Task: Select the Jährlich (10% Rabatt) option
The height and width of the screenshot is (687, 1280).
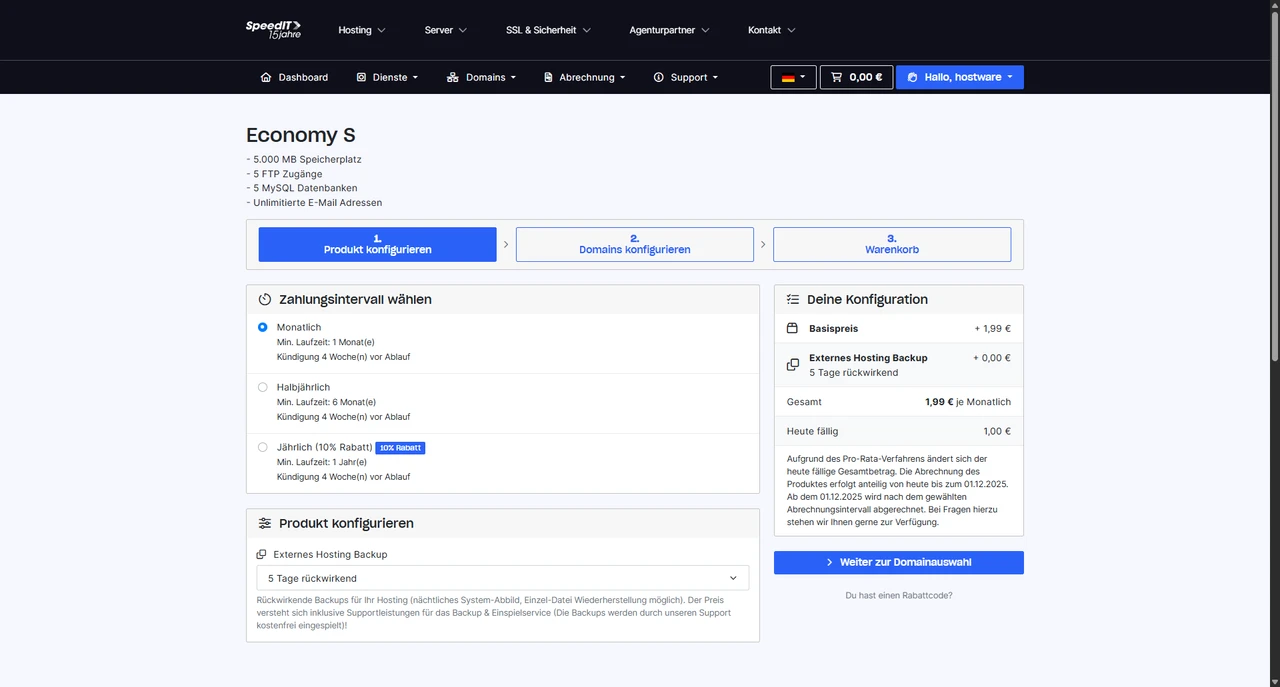Action: (263, 447)
